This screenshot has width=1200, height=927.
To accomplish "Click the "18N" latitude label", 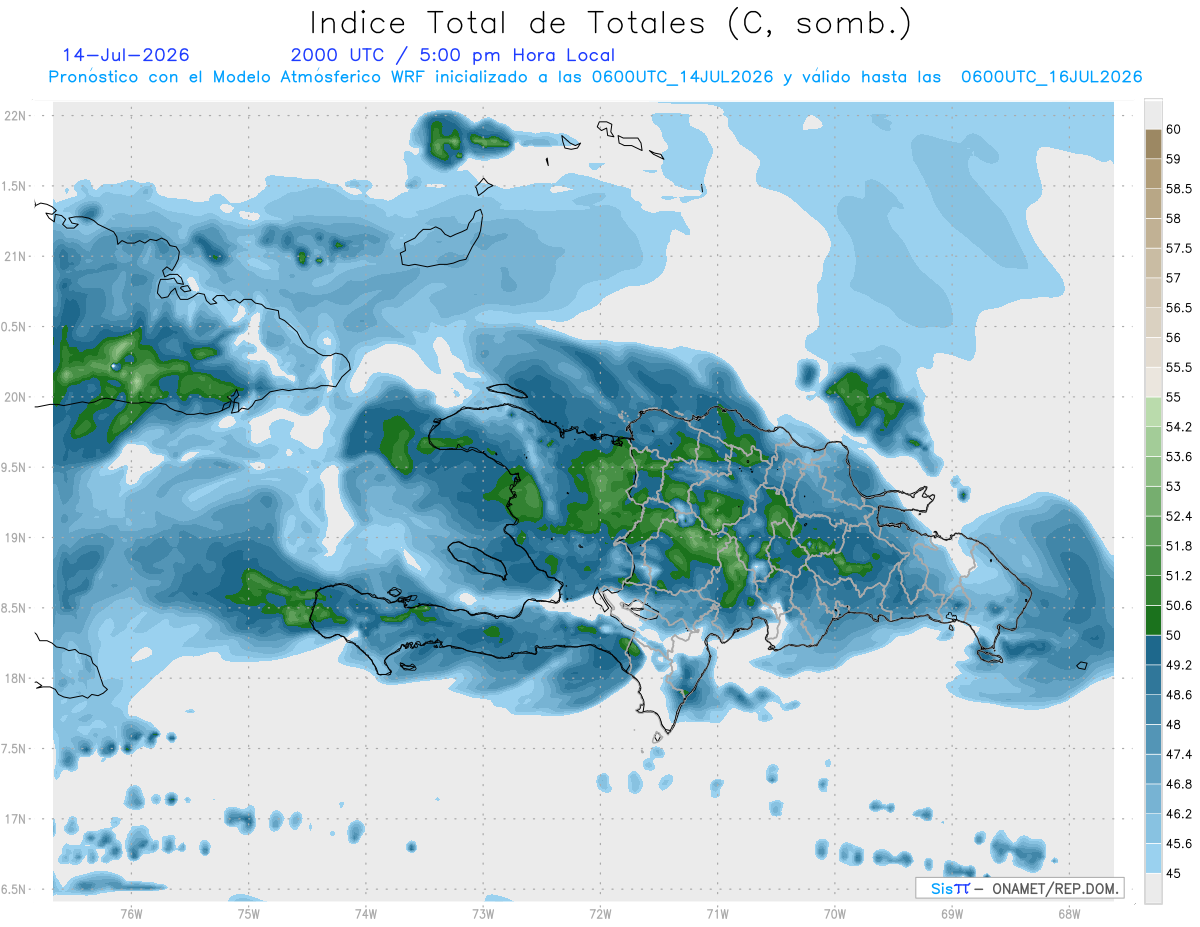I will pyautogui.click(x=16, y=679).
